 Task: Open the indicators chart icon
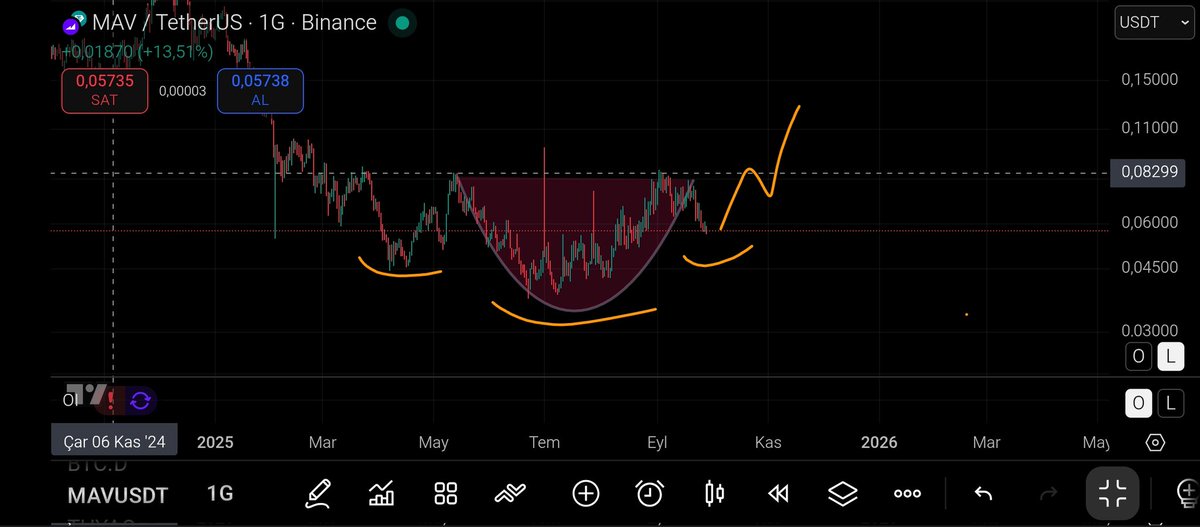click(x=382, y=492)
